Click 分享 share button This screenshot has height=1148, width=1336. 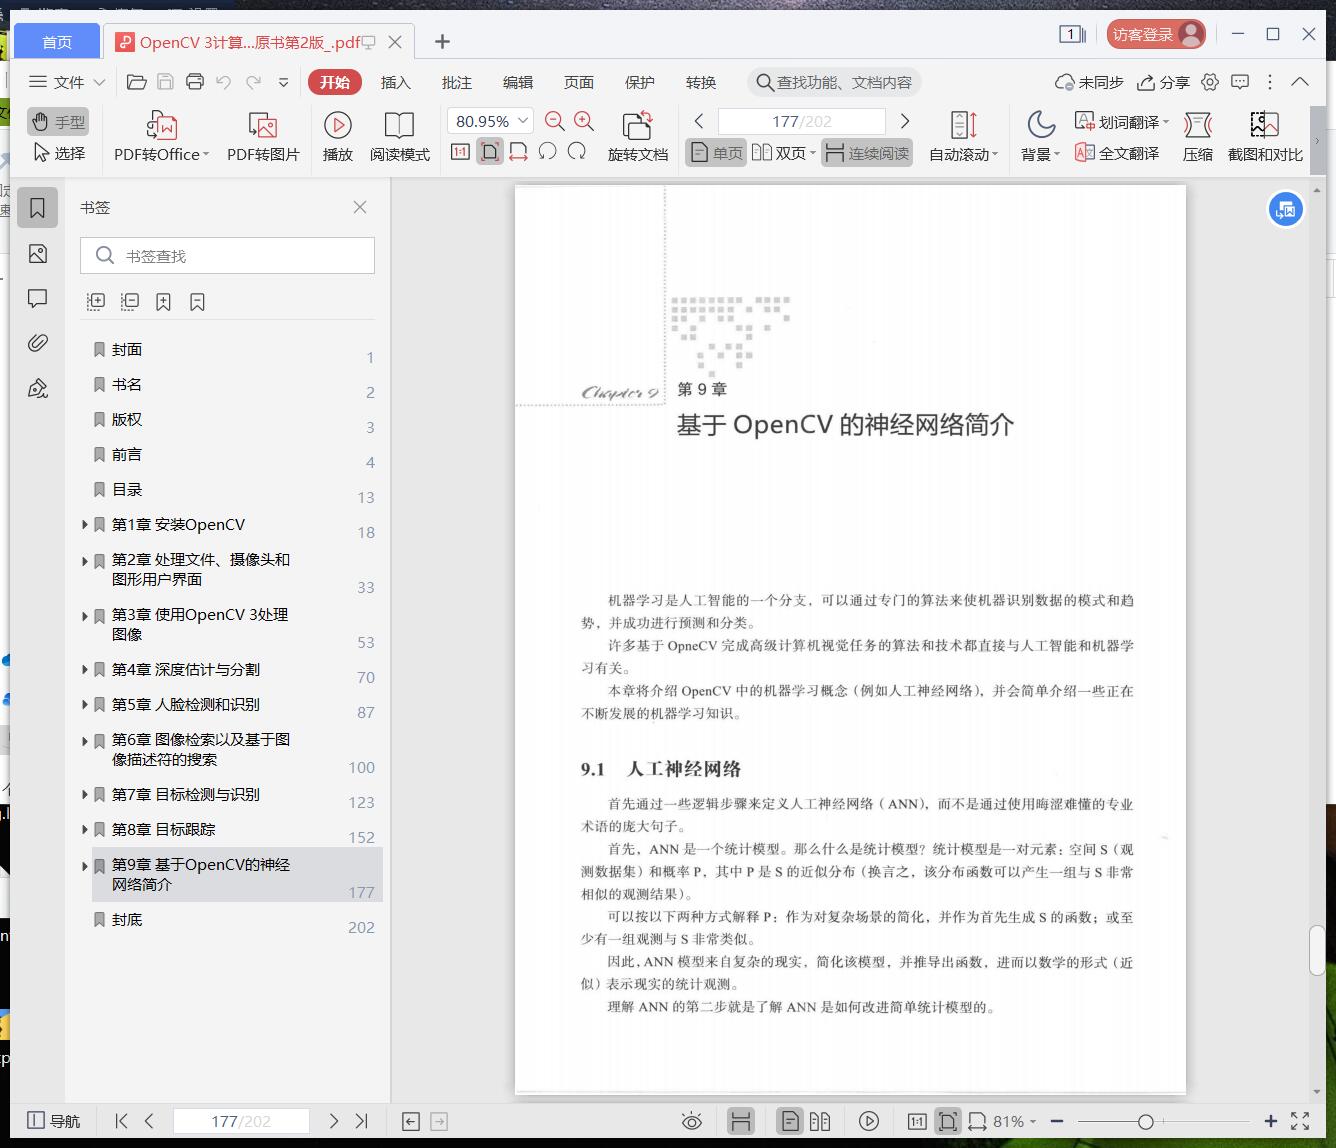click(x=1164, y=82)
